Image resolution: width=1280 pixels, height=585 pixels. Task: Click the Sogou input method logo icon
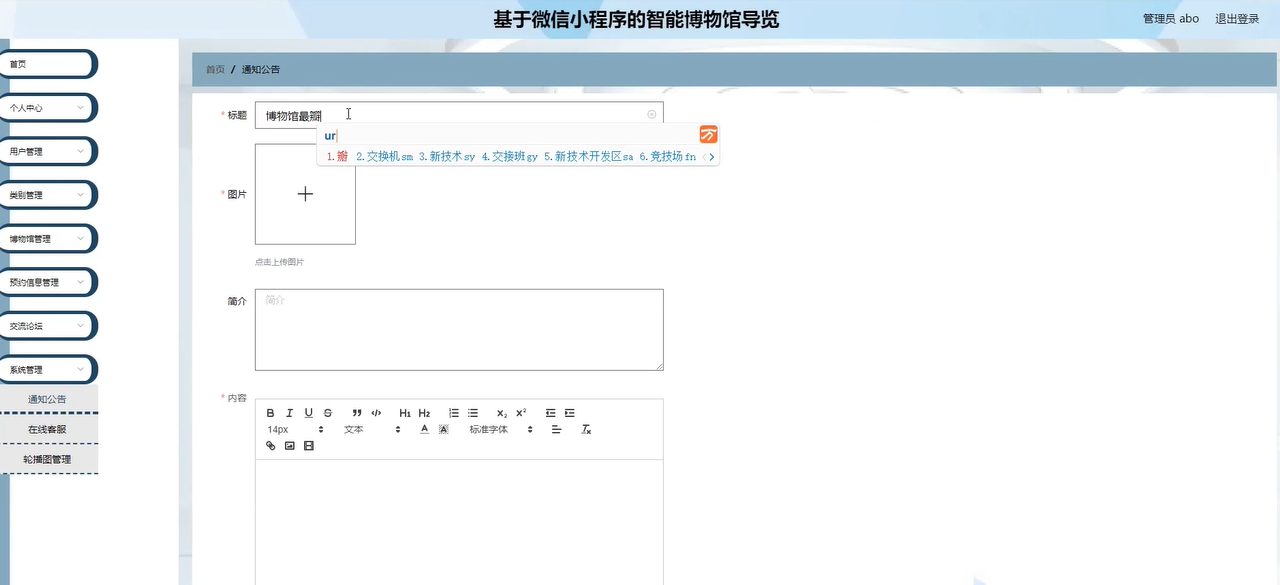(708, 135)
